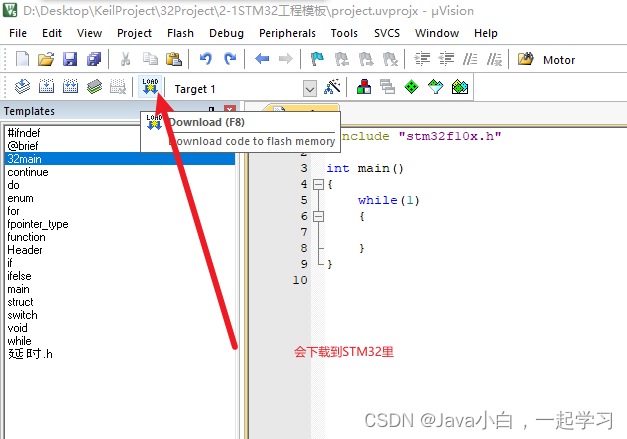Uncomment the selected code lines

point(494,59)
